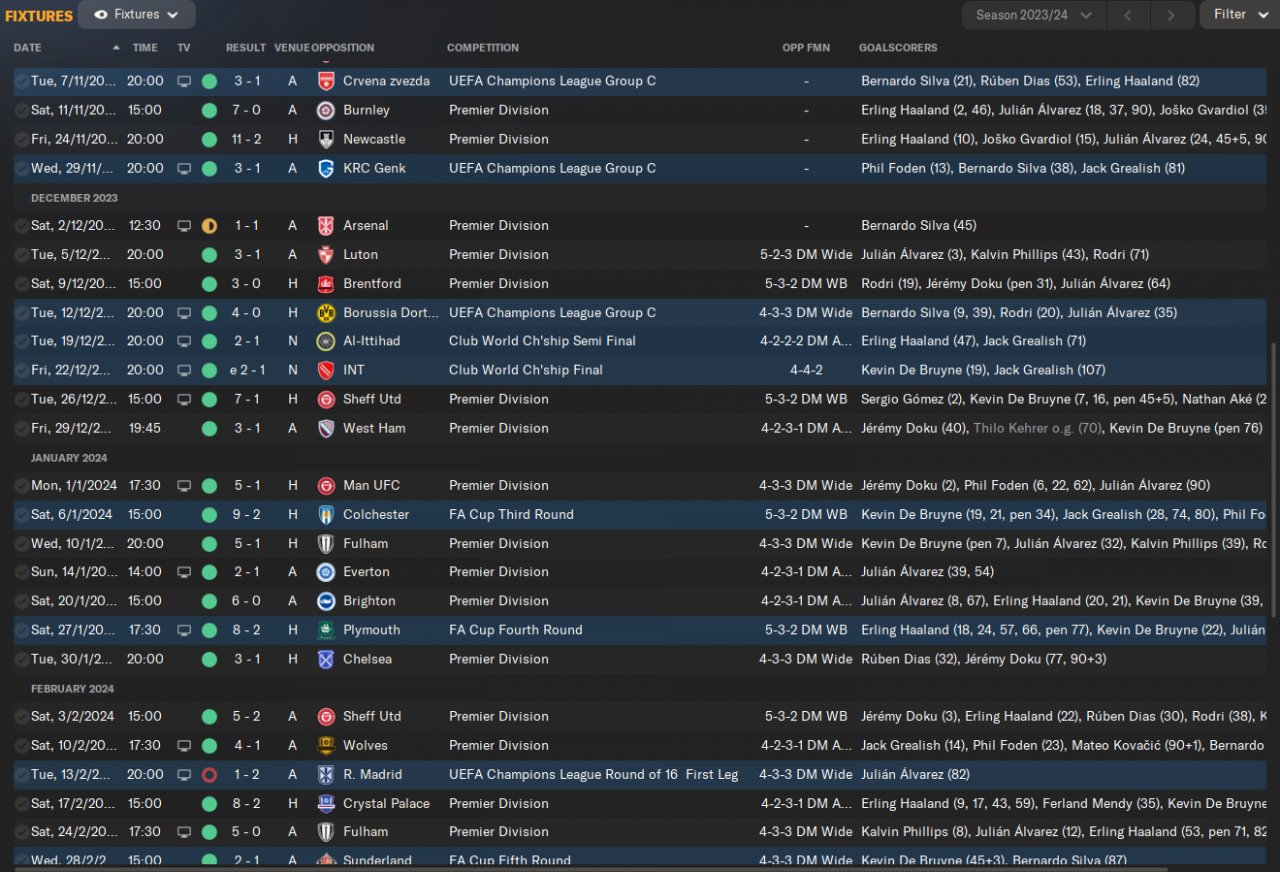Viewport: 1280px width, 872px height.
Task: Sort by the Venue column header
Action: point(292,48)
